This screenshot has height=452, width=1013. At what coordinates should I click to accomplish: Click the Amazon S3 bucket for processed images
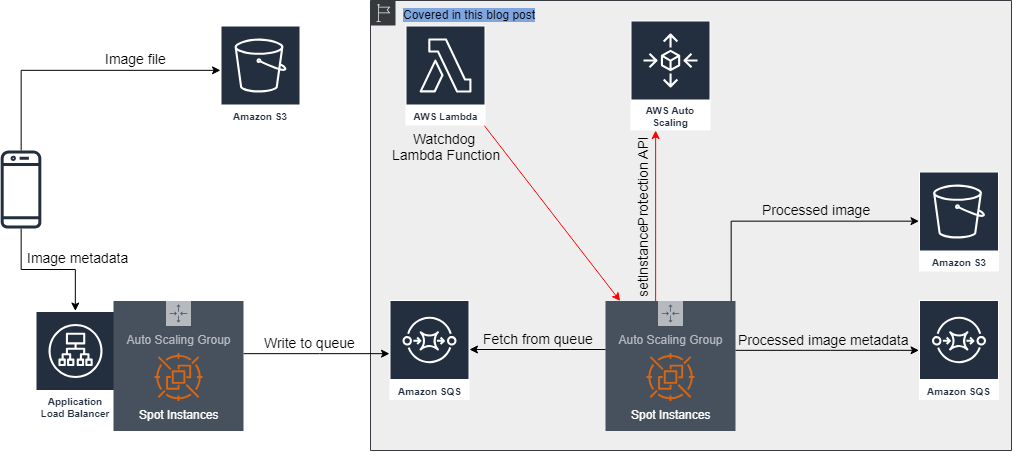(x=959, y=213)
